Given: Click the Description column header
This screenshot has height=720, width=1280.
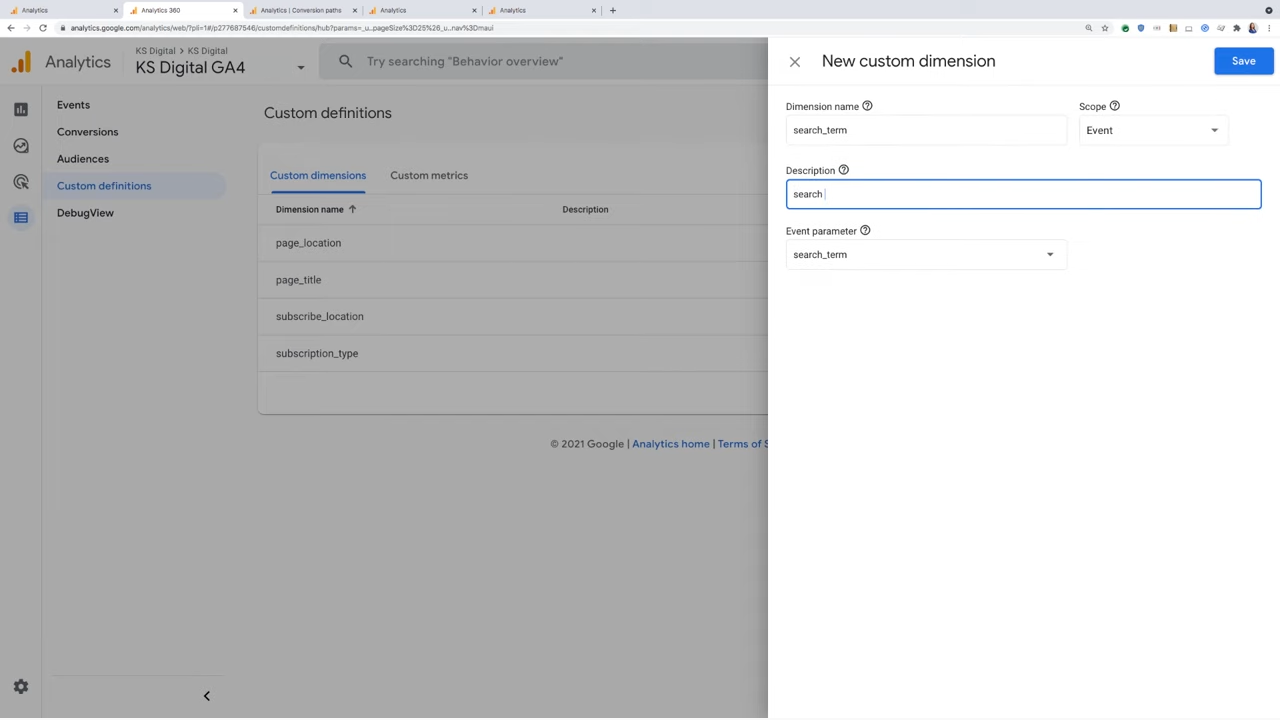Looking at the screenshot, I should [585, 209].
